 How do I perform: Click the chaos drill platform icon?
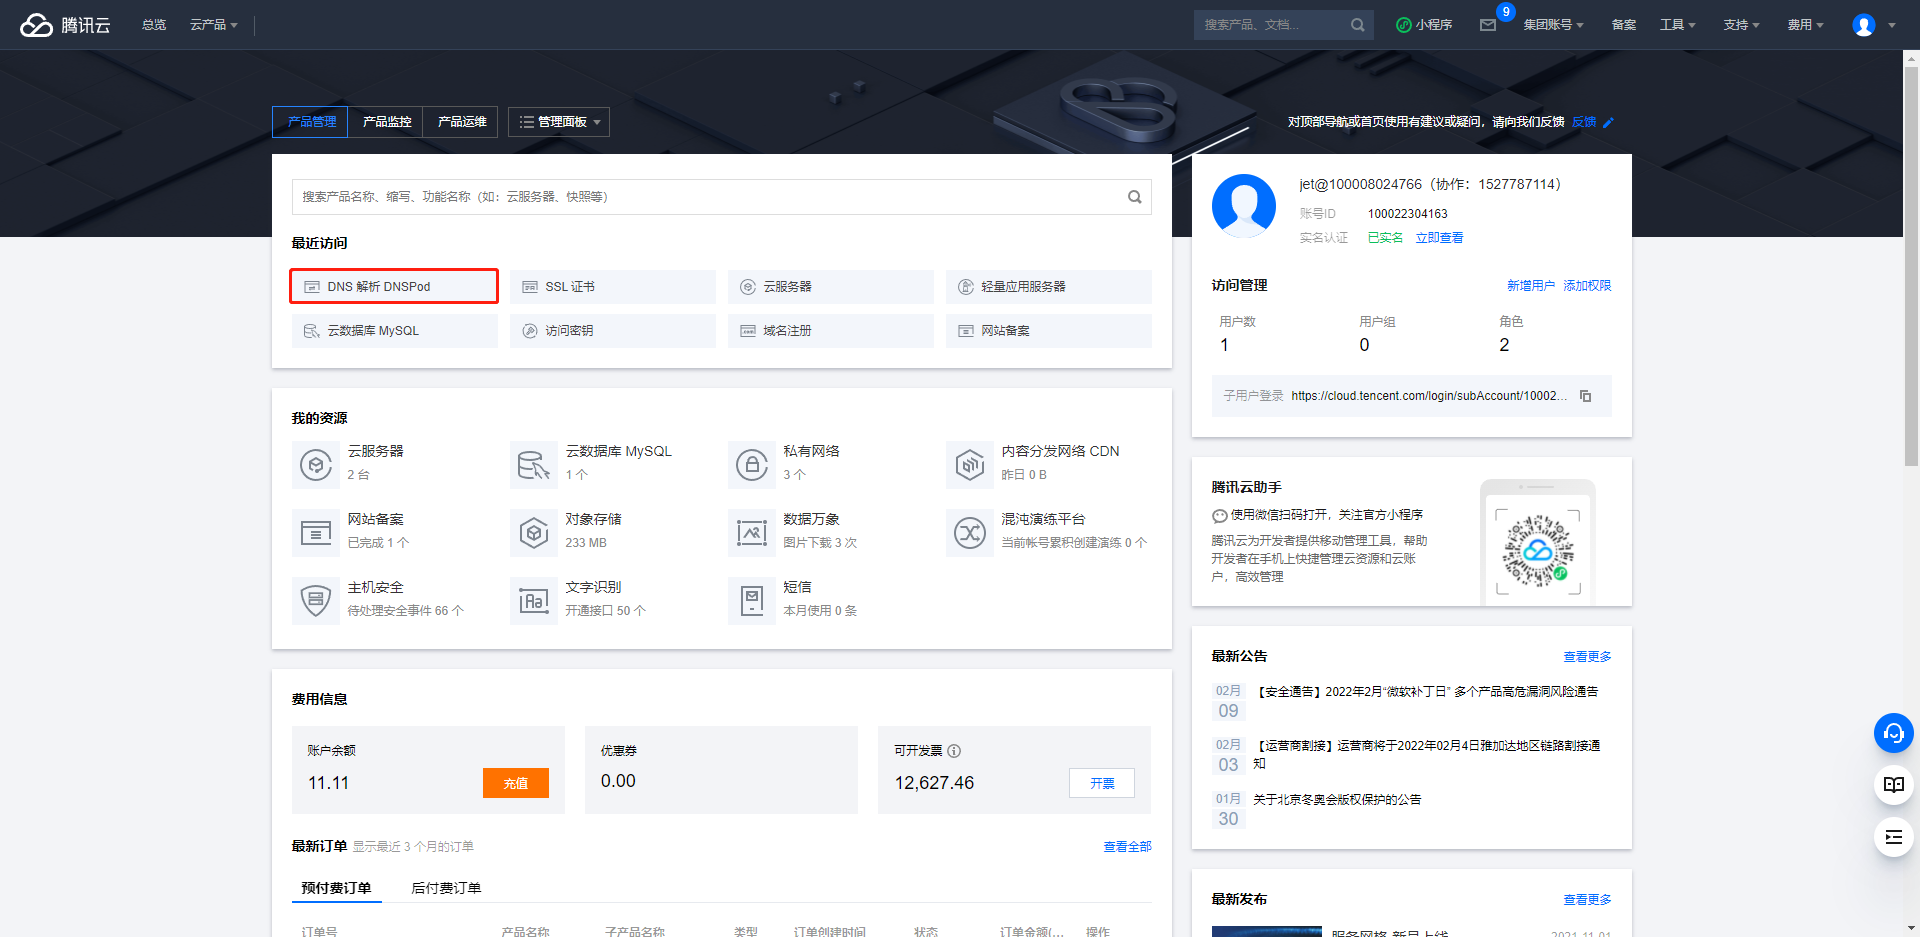point(970,533)
